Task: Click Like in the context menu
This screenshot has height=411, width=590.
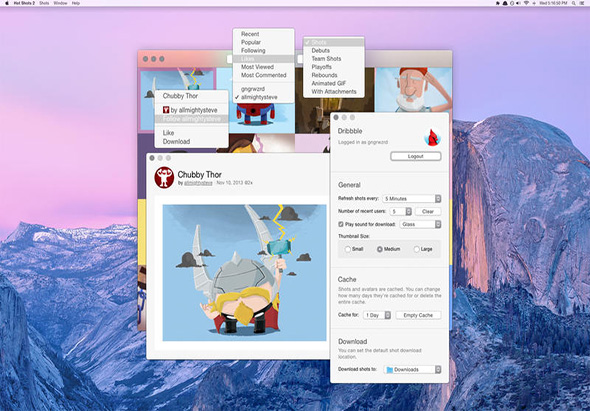Action: point(192,133)
